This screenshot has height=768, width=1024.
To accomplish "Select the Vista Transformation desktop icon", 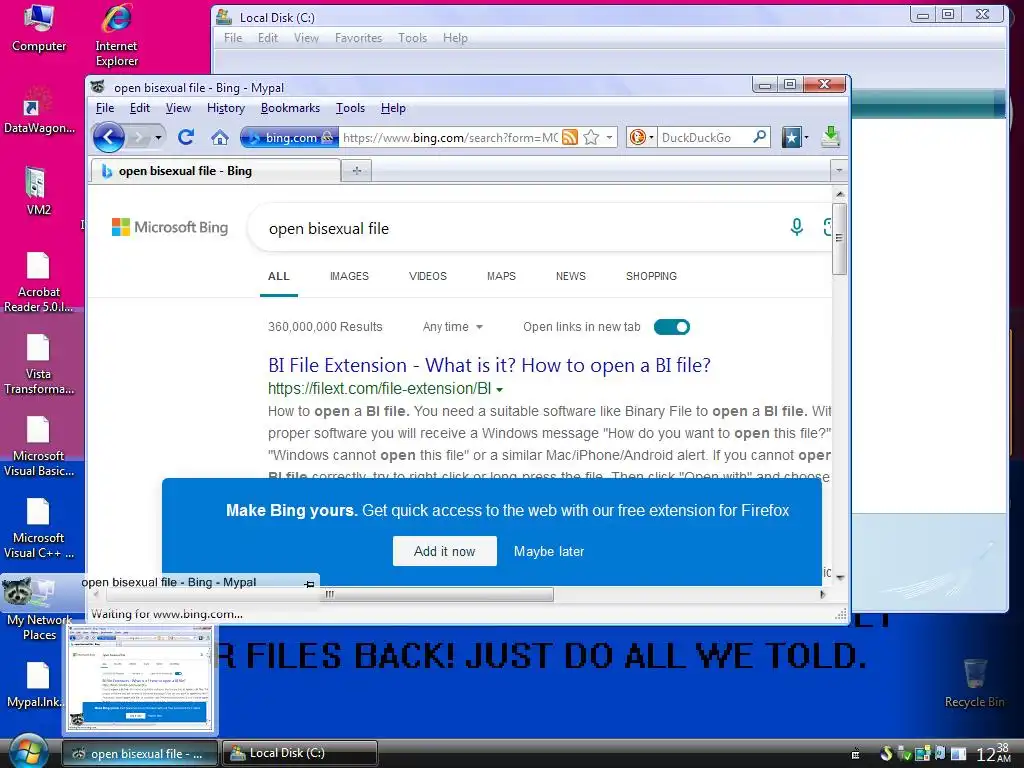I will tap(39, 364).
